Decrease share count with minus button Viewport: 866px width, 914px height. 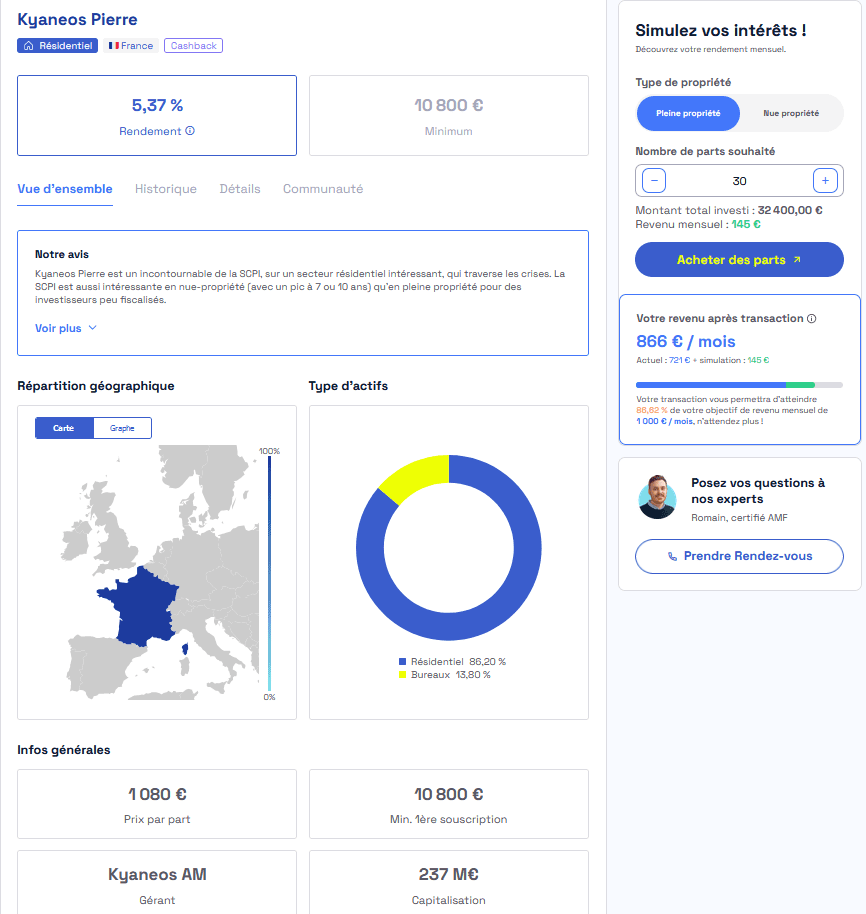point(654,181)
